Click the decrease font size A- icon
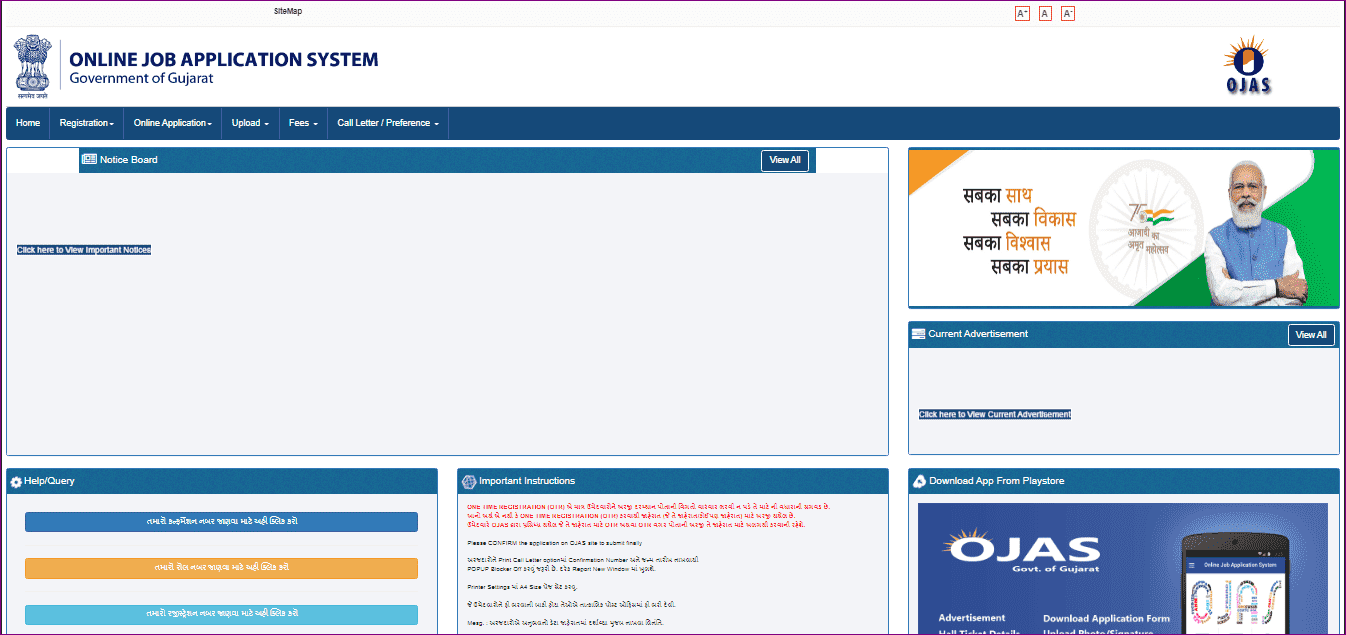The image size is (1346, 635). pyautogui.click(x=1068, y=13)
